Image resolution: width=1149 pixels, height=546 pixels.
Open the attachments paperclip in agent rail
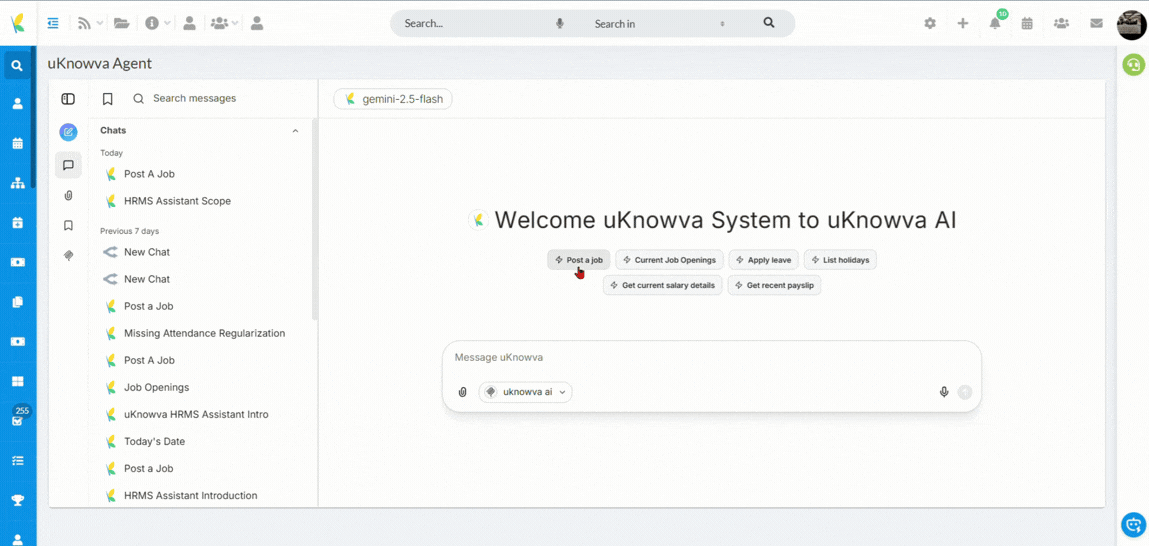pyautogui.click(x=68, y=195)
